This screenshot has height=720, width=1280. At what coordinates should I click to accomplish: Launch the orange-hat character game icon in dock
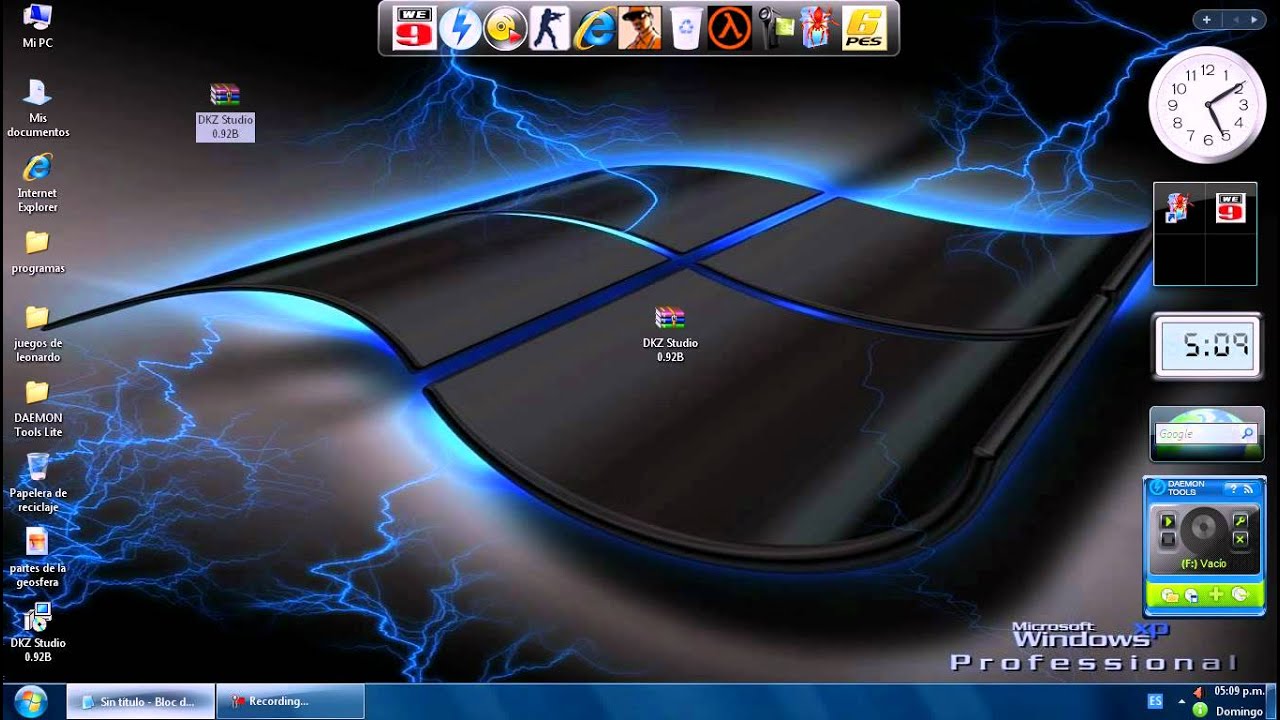(640, 28)
